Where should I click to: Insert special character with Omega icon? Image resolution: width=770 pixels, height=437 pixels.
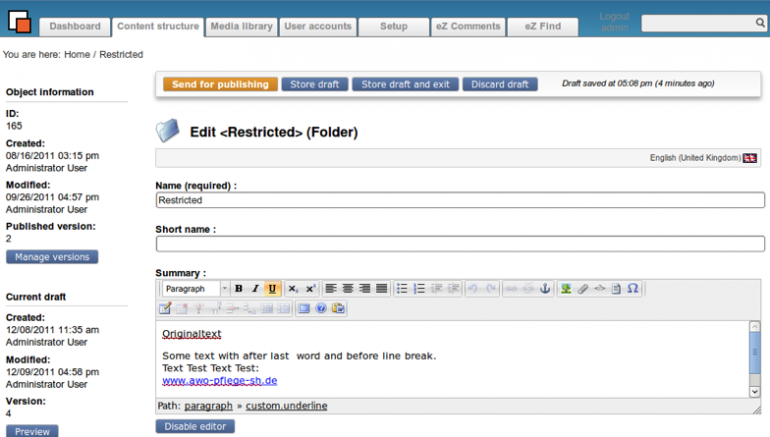(x=633, y=289)
